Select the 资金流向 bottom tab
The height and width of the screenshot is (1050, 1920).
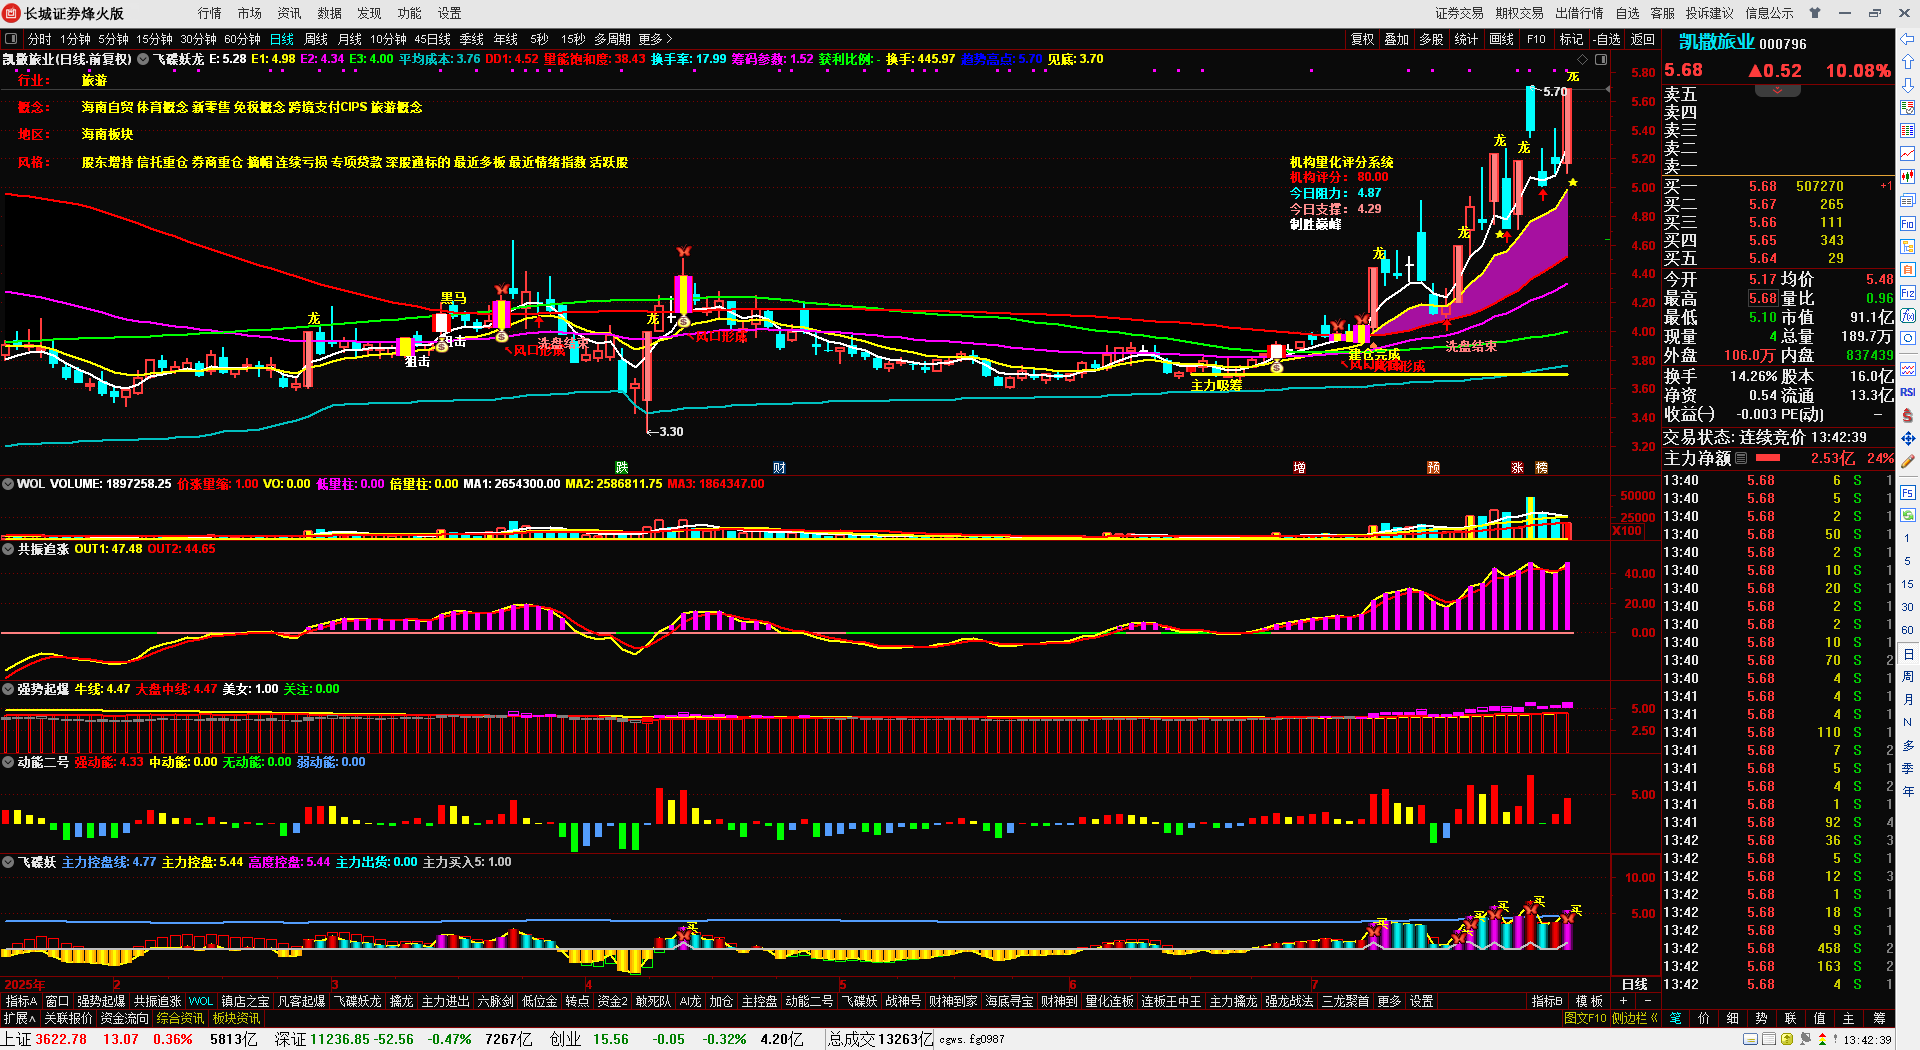point(125,1018)
